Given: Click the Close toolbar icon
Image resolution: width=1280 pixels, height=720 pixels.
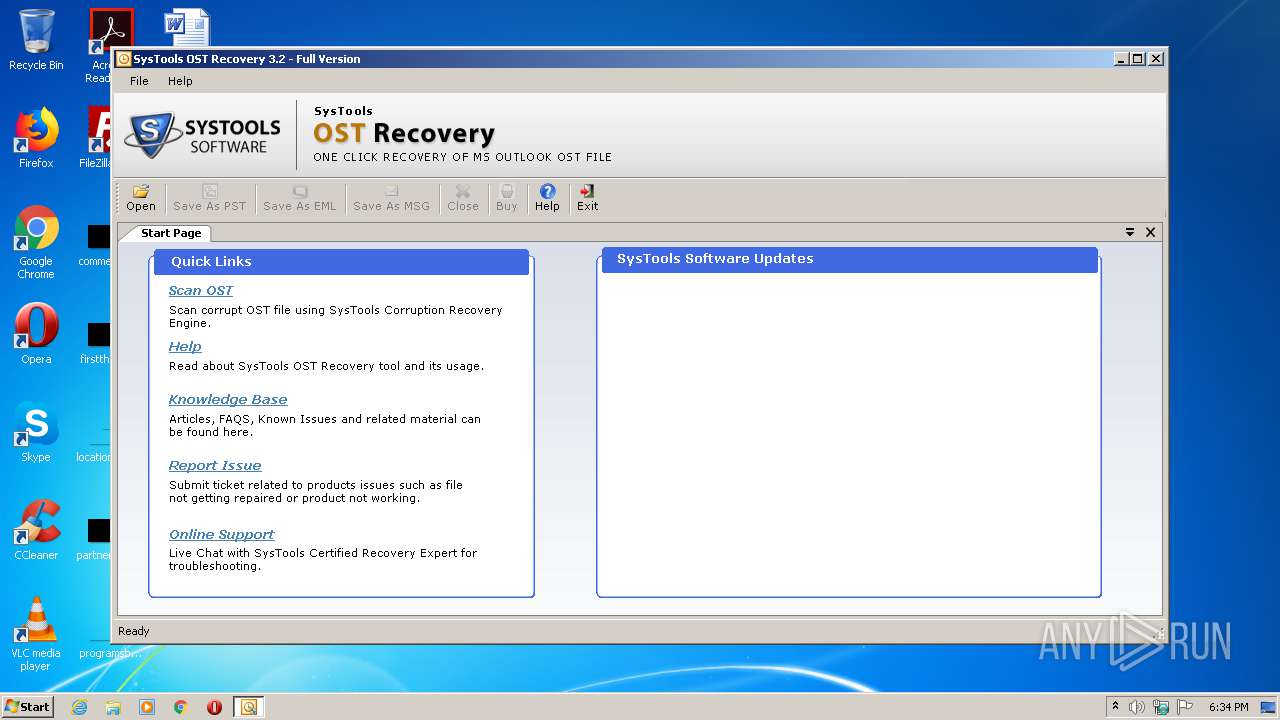Looking at the screenshot, I should [x=462, y=198].
